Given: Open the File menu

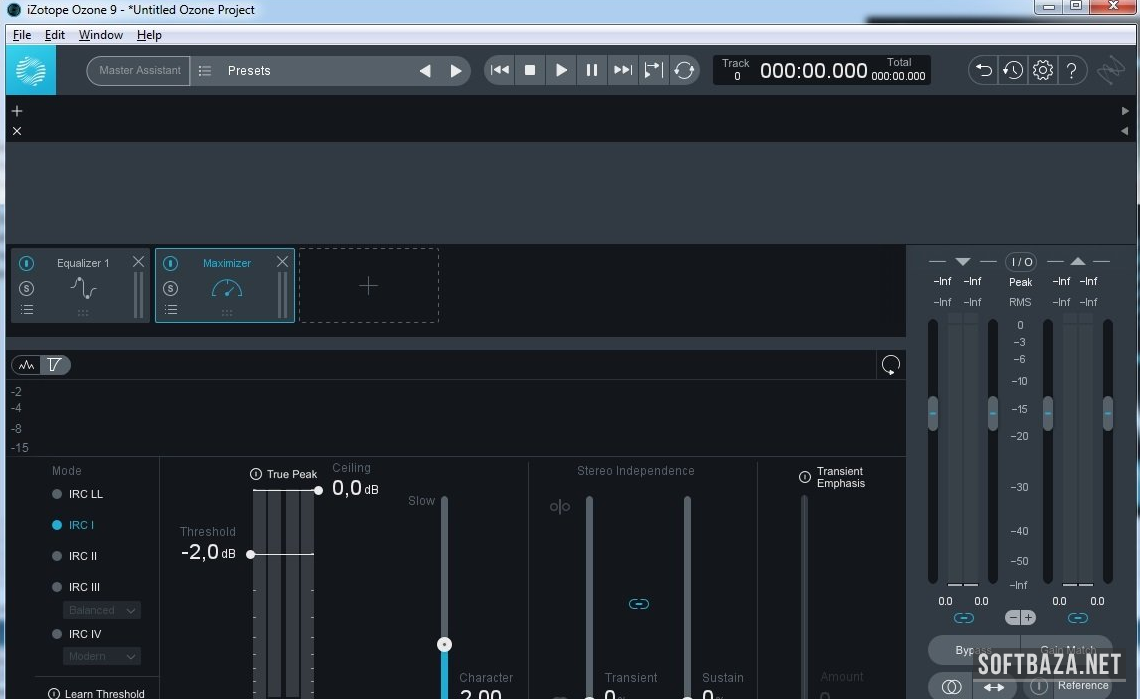Looking at the screenshot, I should pyautogui.click(x=22, y=35).
